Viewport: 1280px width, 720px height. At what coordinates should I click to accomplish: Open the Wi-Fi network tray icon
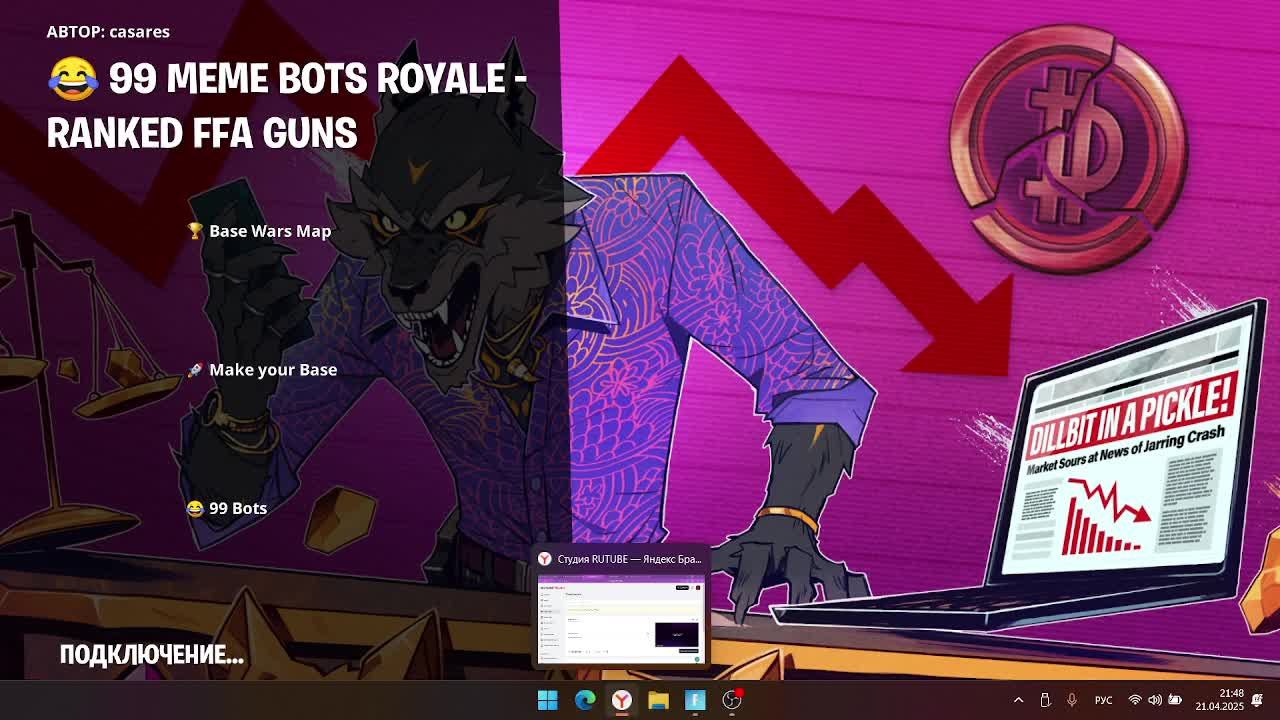[x=1135, y=700]
